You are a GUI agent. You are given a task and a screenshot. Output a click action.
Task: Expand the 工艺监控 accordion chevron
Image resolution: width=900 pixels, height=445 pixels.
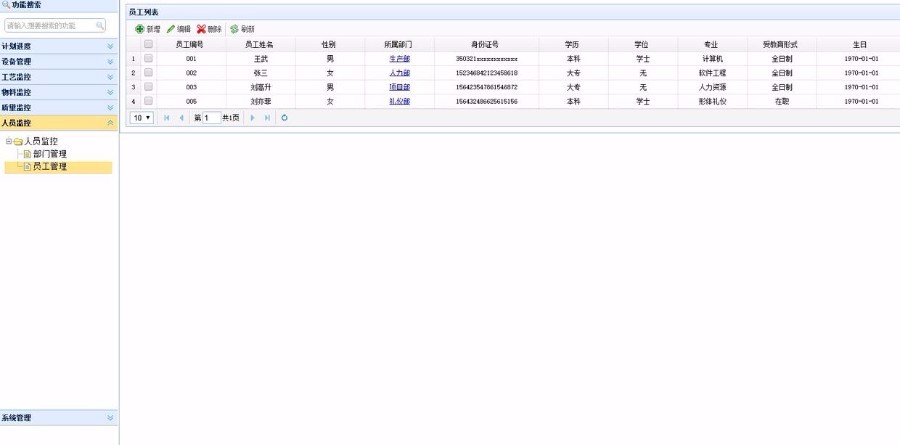click(110, 77)
